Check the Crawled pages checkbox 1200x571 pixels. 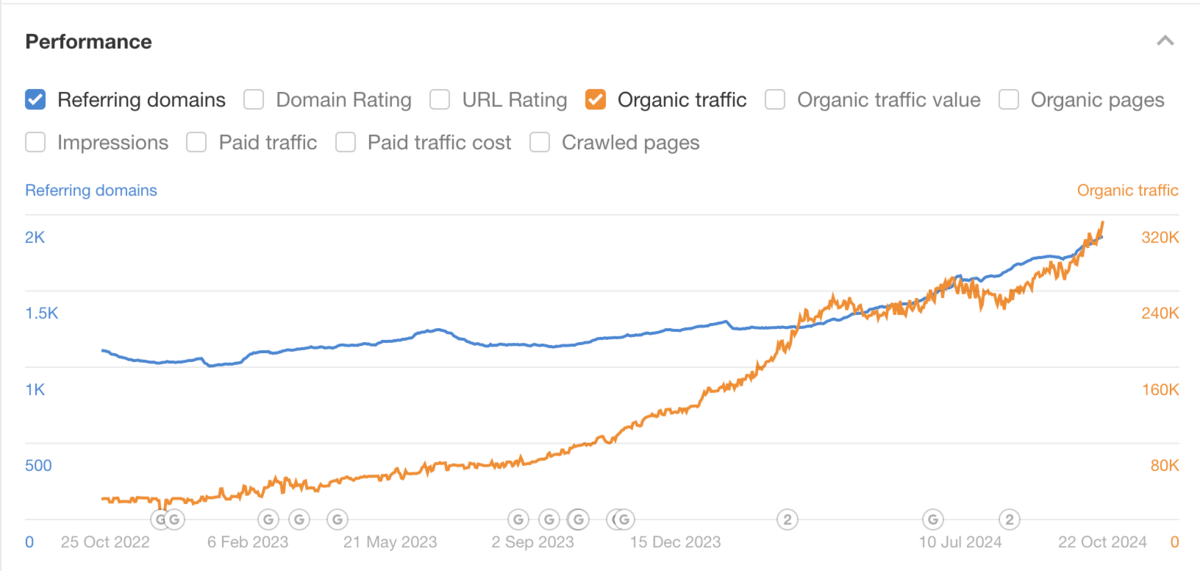pos(540,143)
